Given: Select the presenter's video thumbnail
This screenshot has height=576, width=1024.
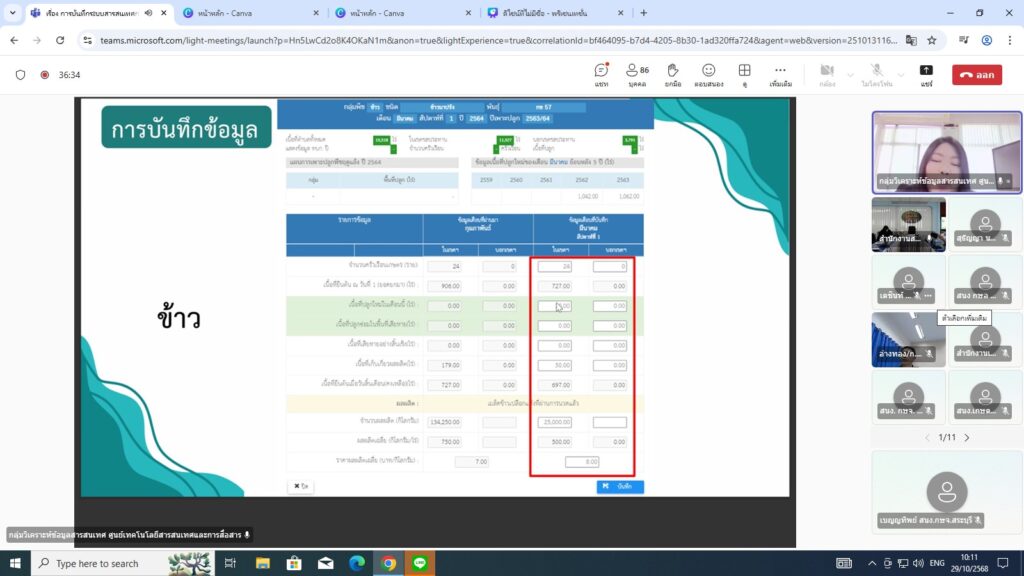Looking at the screenshot, I should pyautogui.click(x=946, y=149).
